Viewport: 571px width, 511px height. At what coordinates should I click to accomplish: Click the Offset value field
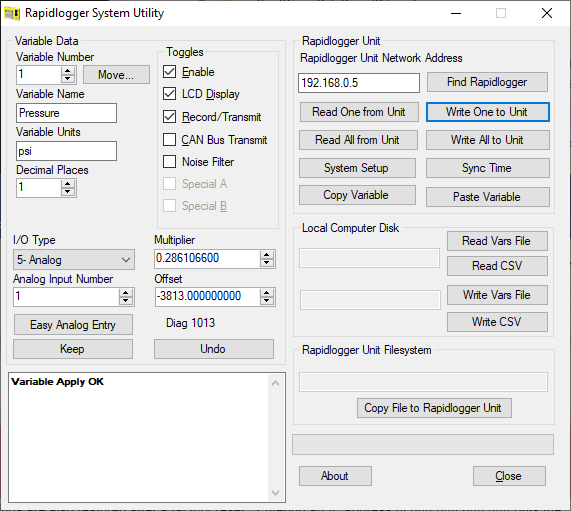pos(208,296)
